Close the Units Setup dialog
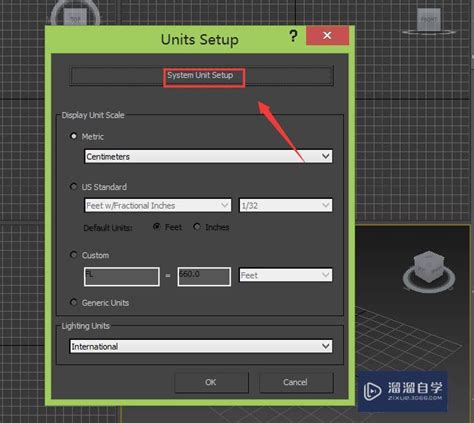The height and width of the screenshot is (423, 474). (x=327, y=35)
